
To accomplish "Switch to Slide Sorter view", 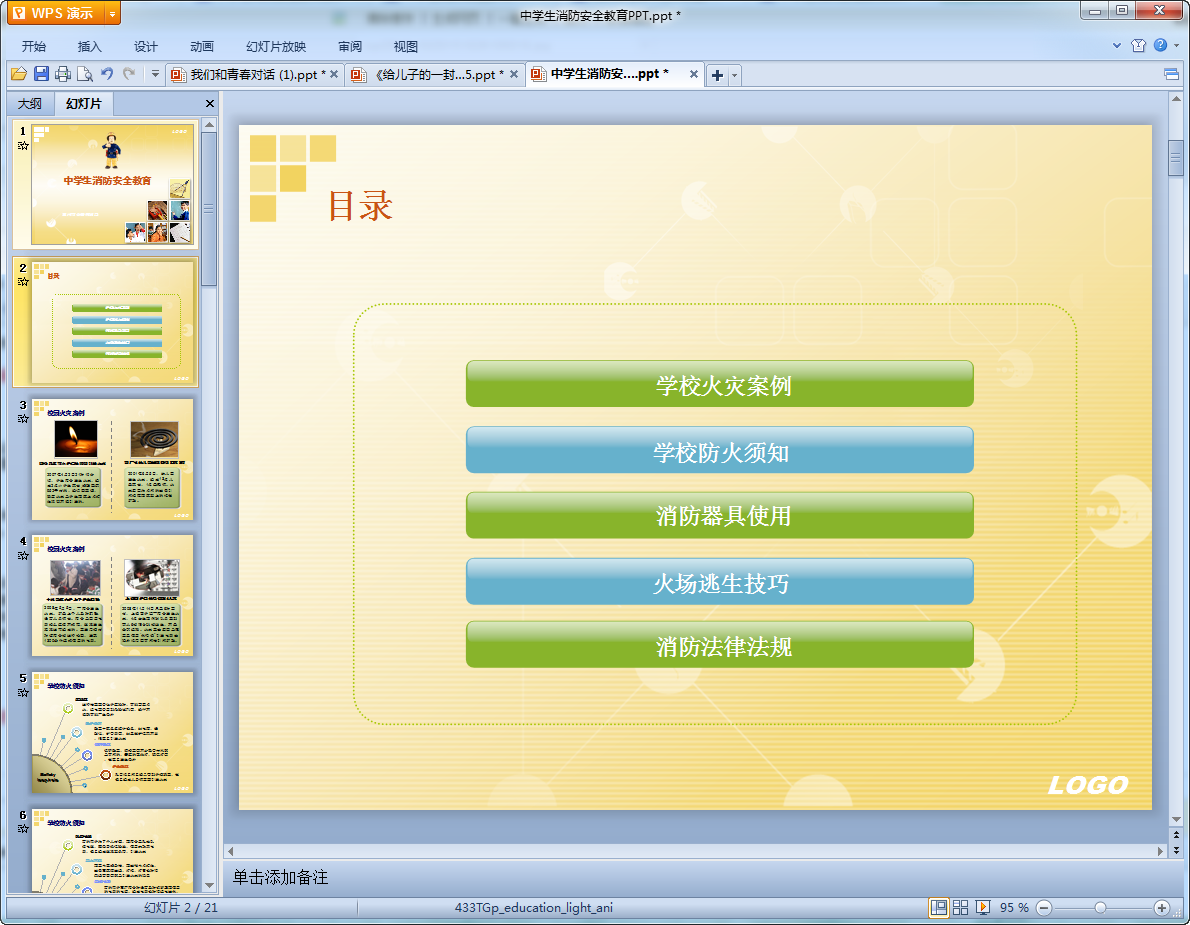I will click(960, 908).
